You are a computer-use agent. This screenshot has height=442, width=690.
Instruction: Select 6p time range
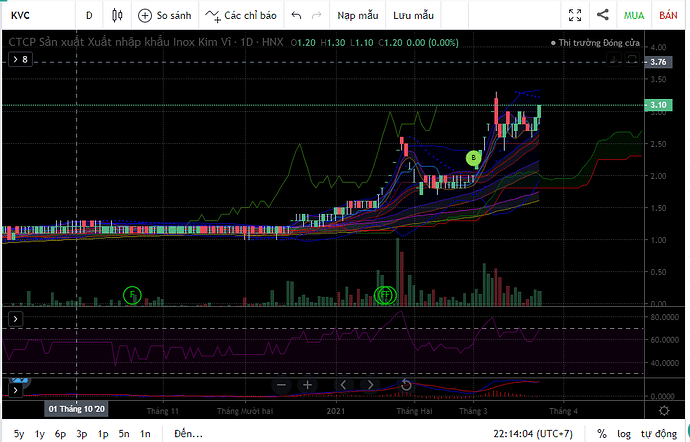(60, 434)
